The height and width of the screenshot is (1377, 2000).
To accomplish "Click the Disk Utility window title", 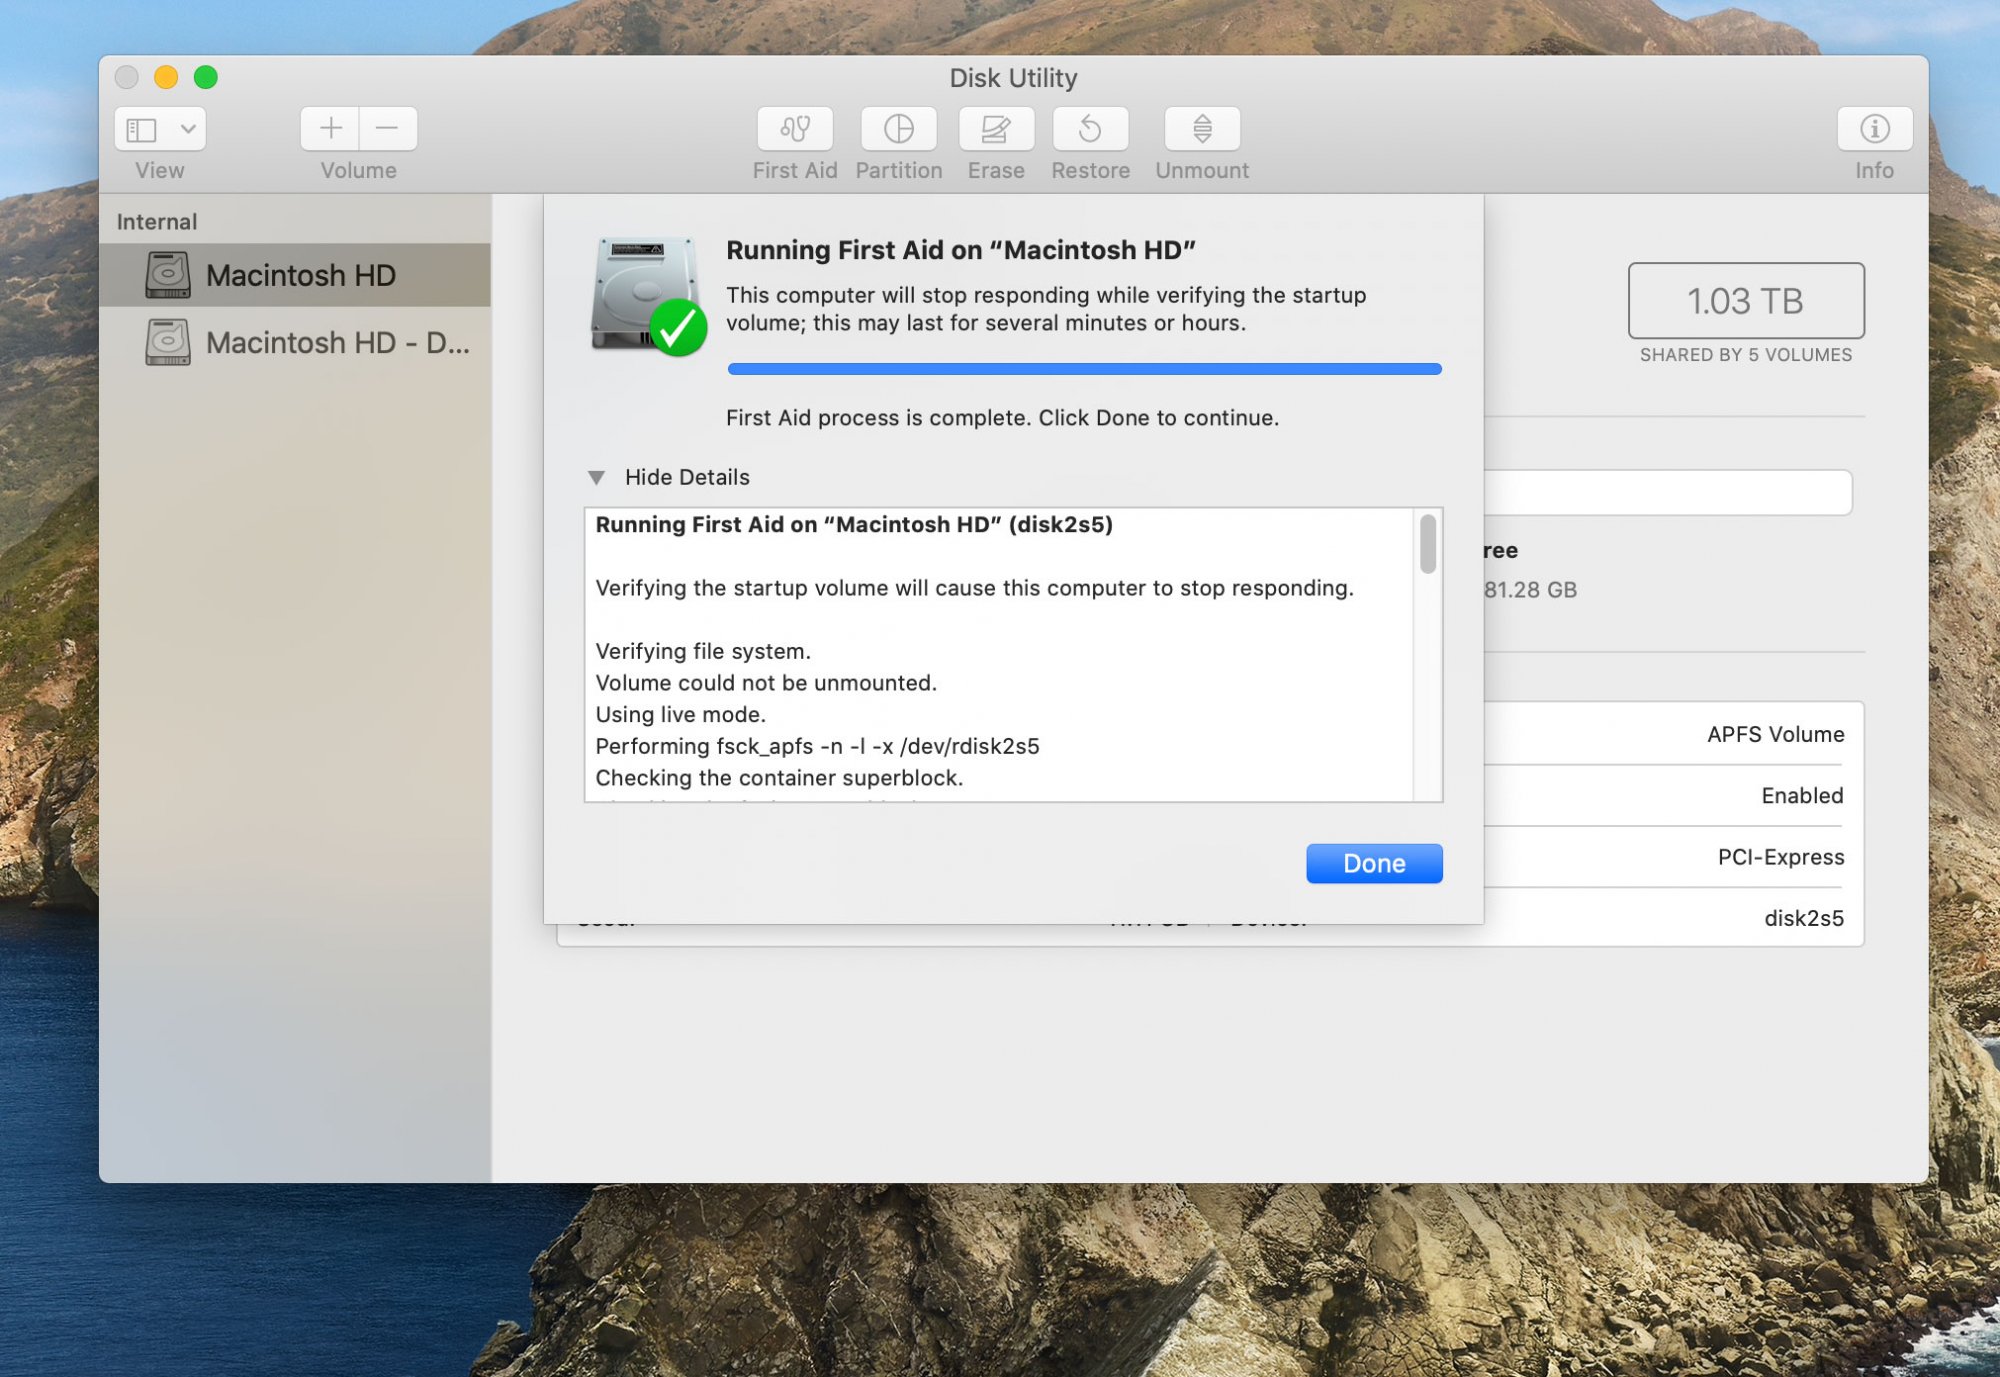I will click(1013, 78).
